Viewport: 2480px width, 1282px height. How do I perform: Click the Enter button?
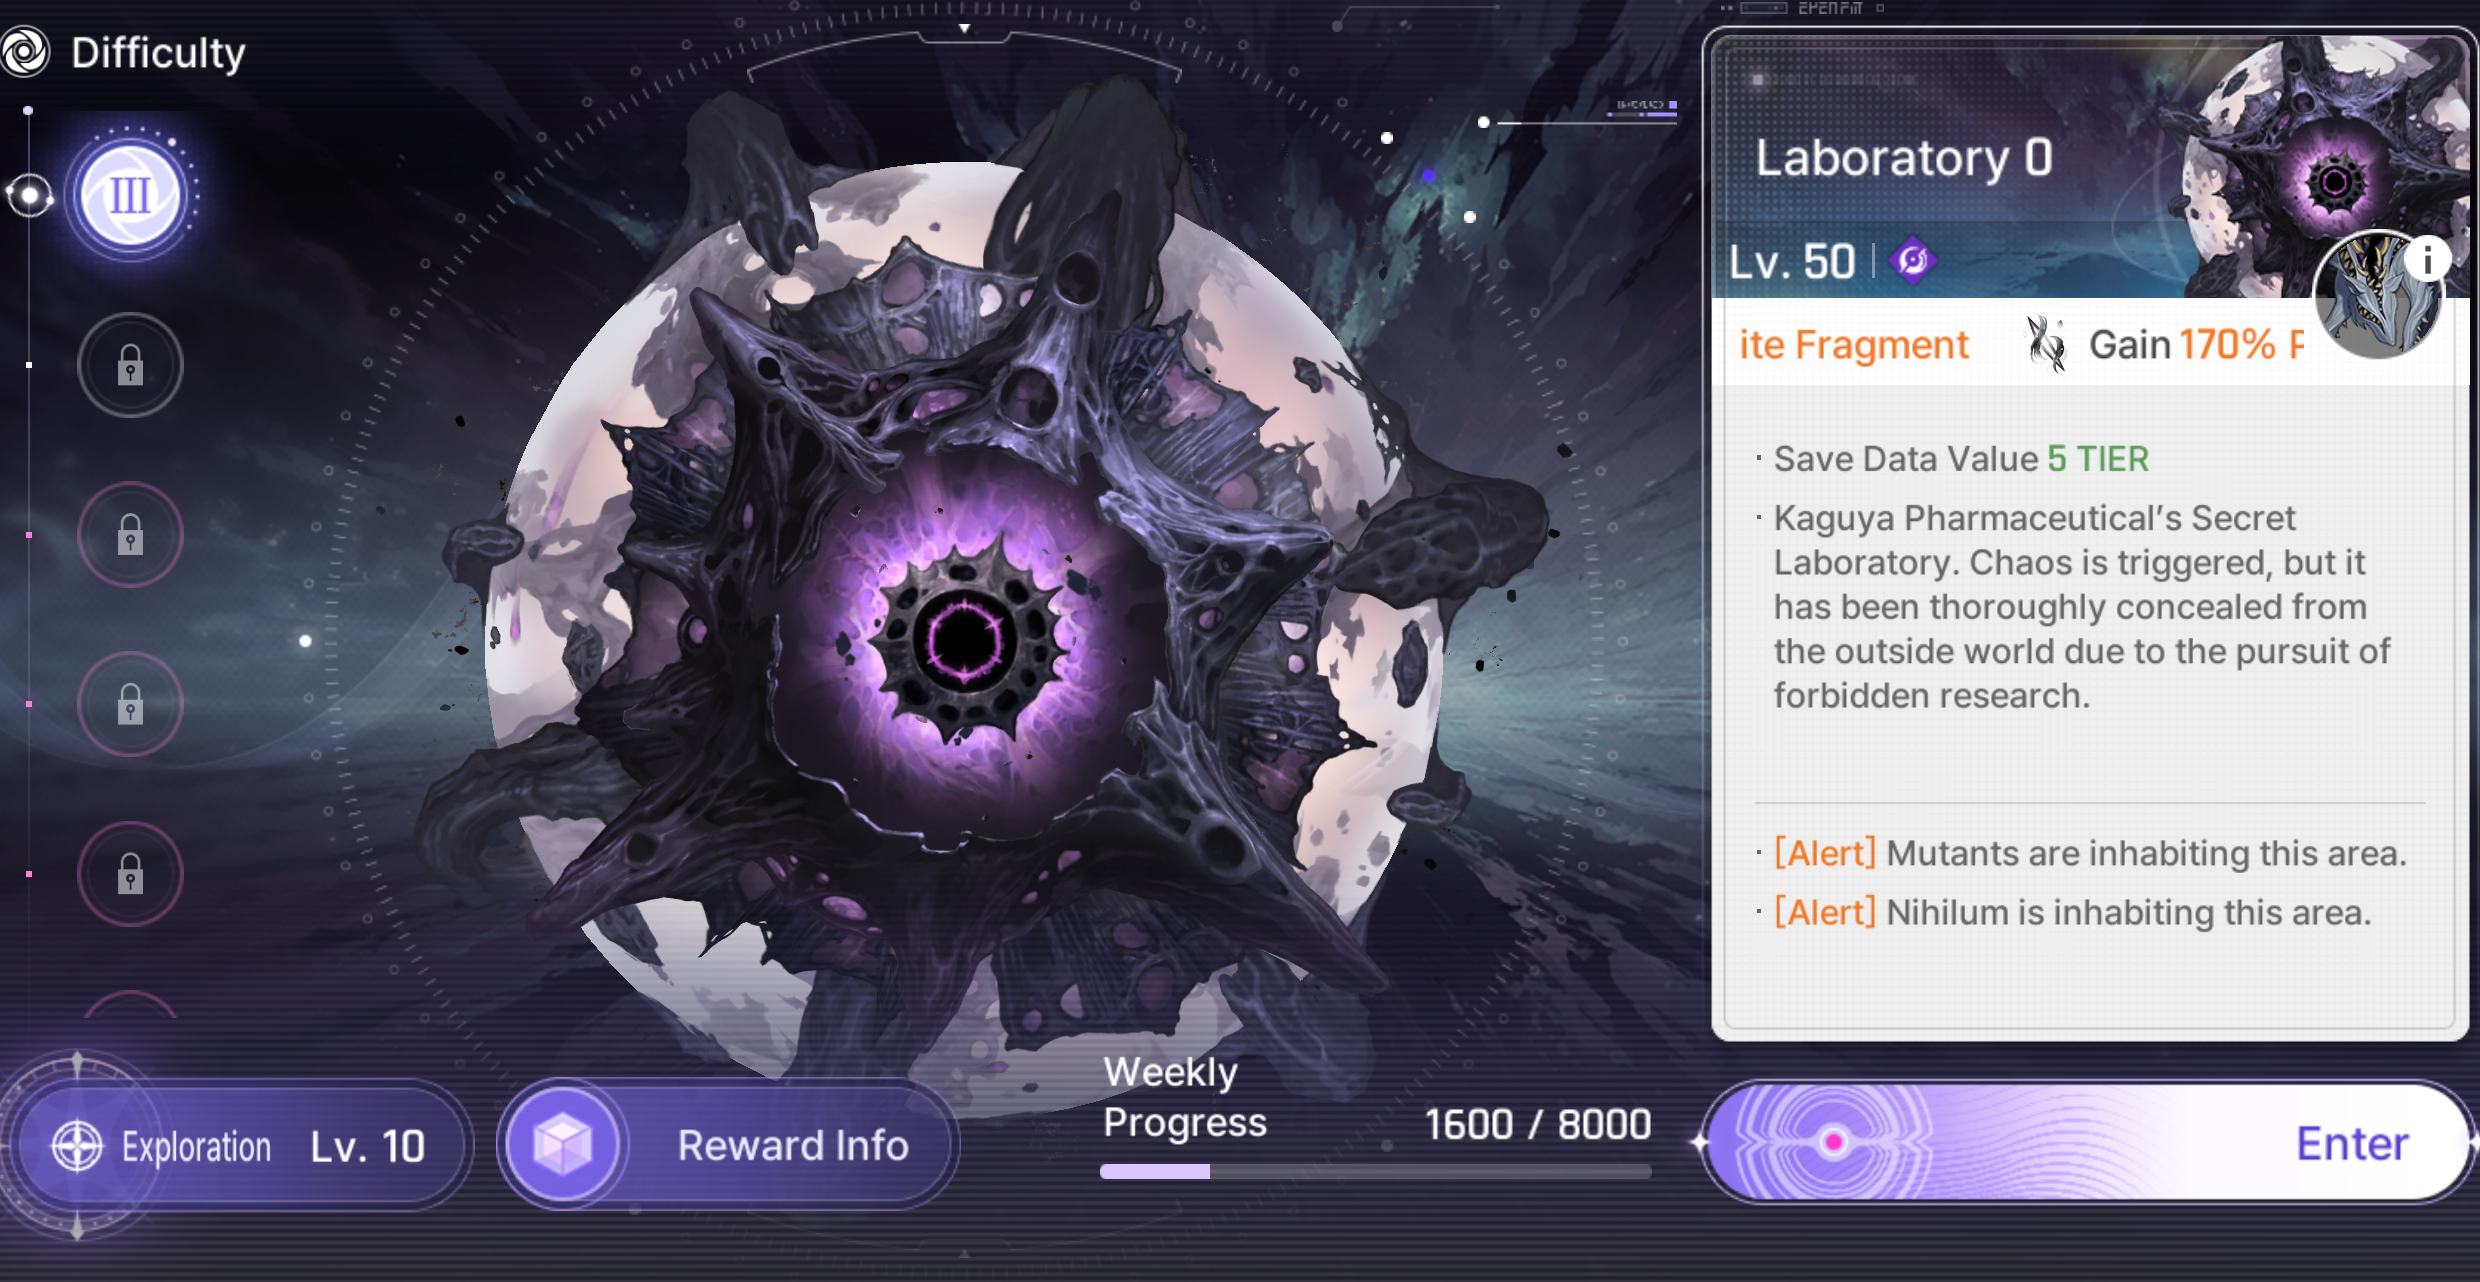(2088, 1142)
